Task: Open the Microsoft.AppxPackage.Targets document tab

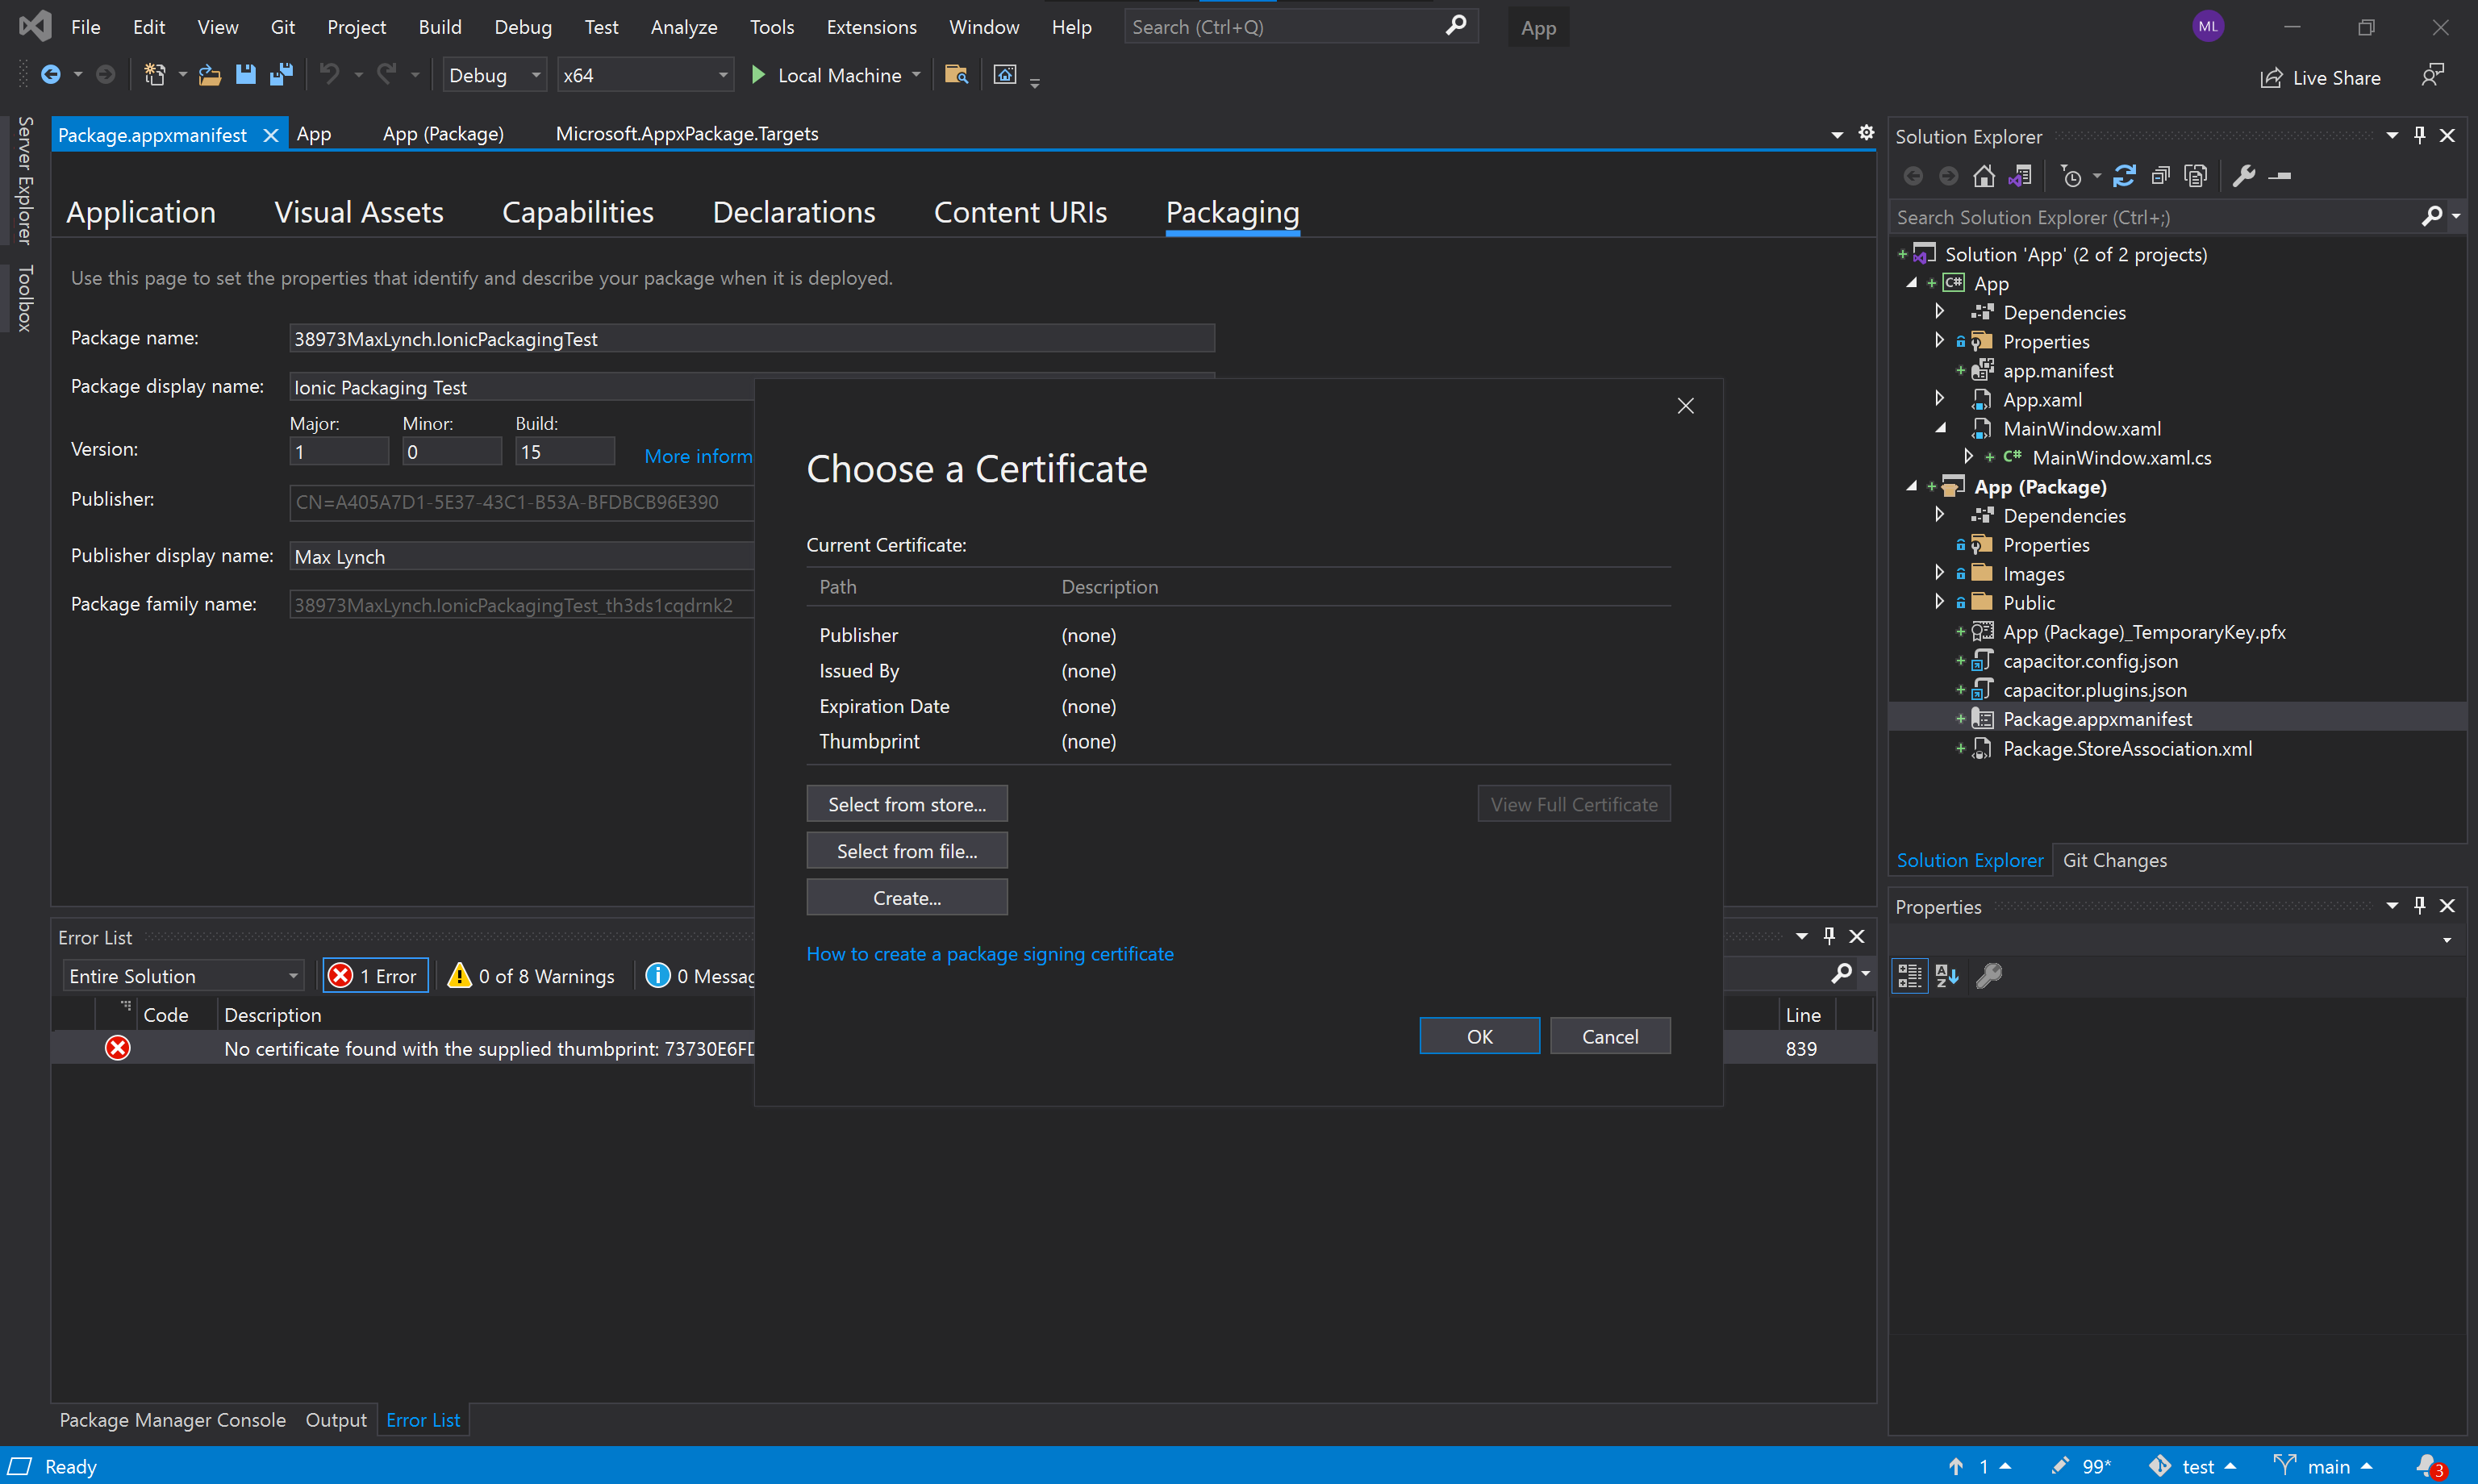Action: point(687,133)
